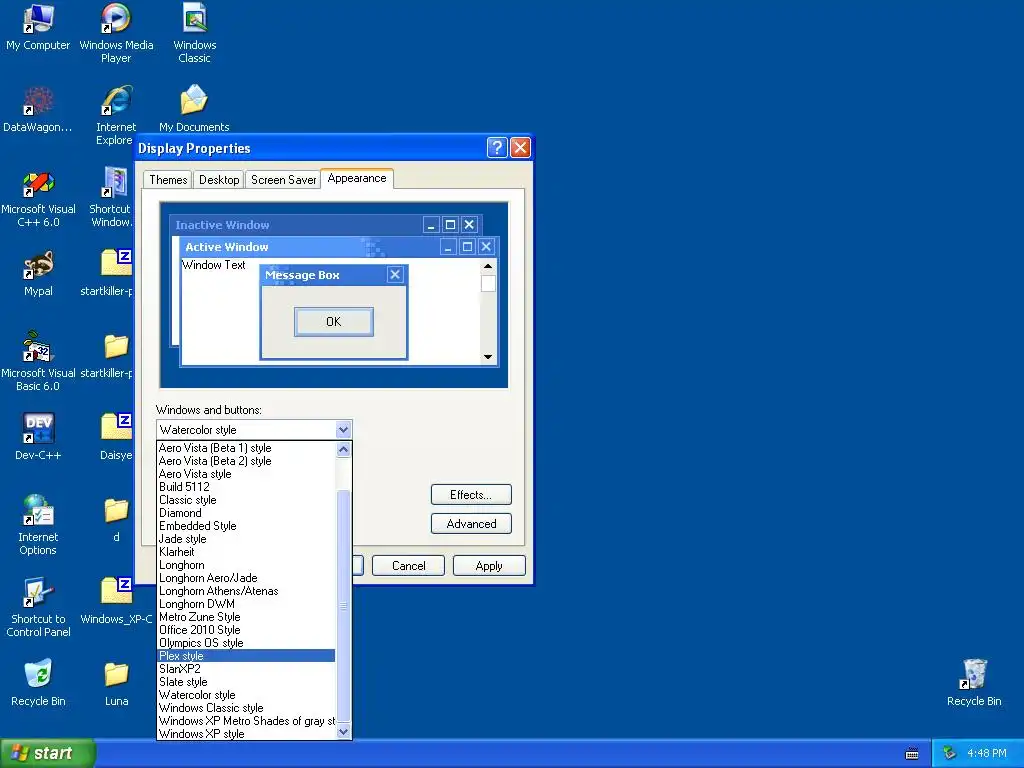1024x768 pixels.
Task: Choose Aero Vista style option
Action: (247, 474)
